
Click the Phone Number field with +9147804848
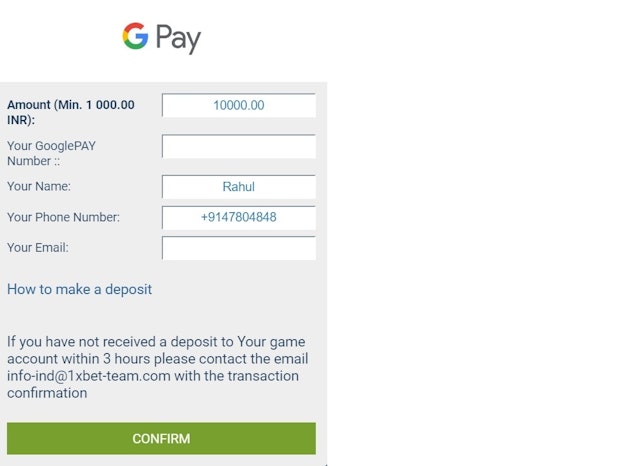[238, 217]
